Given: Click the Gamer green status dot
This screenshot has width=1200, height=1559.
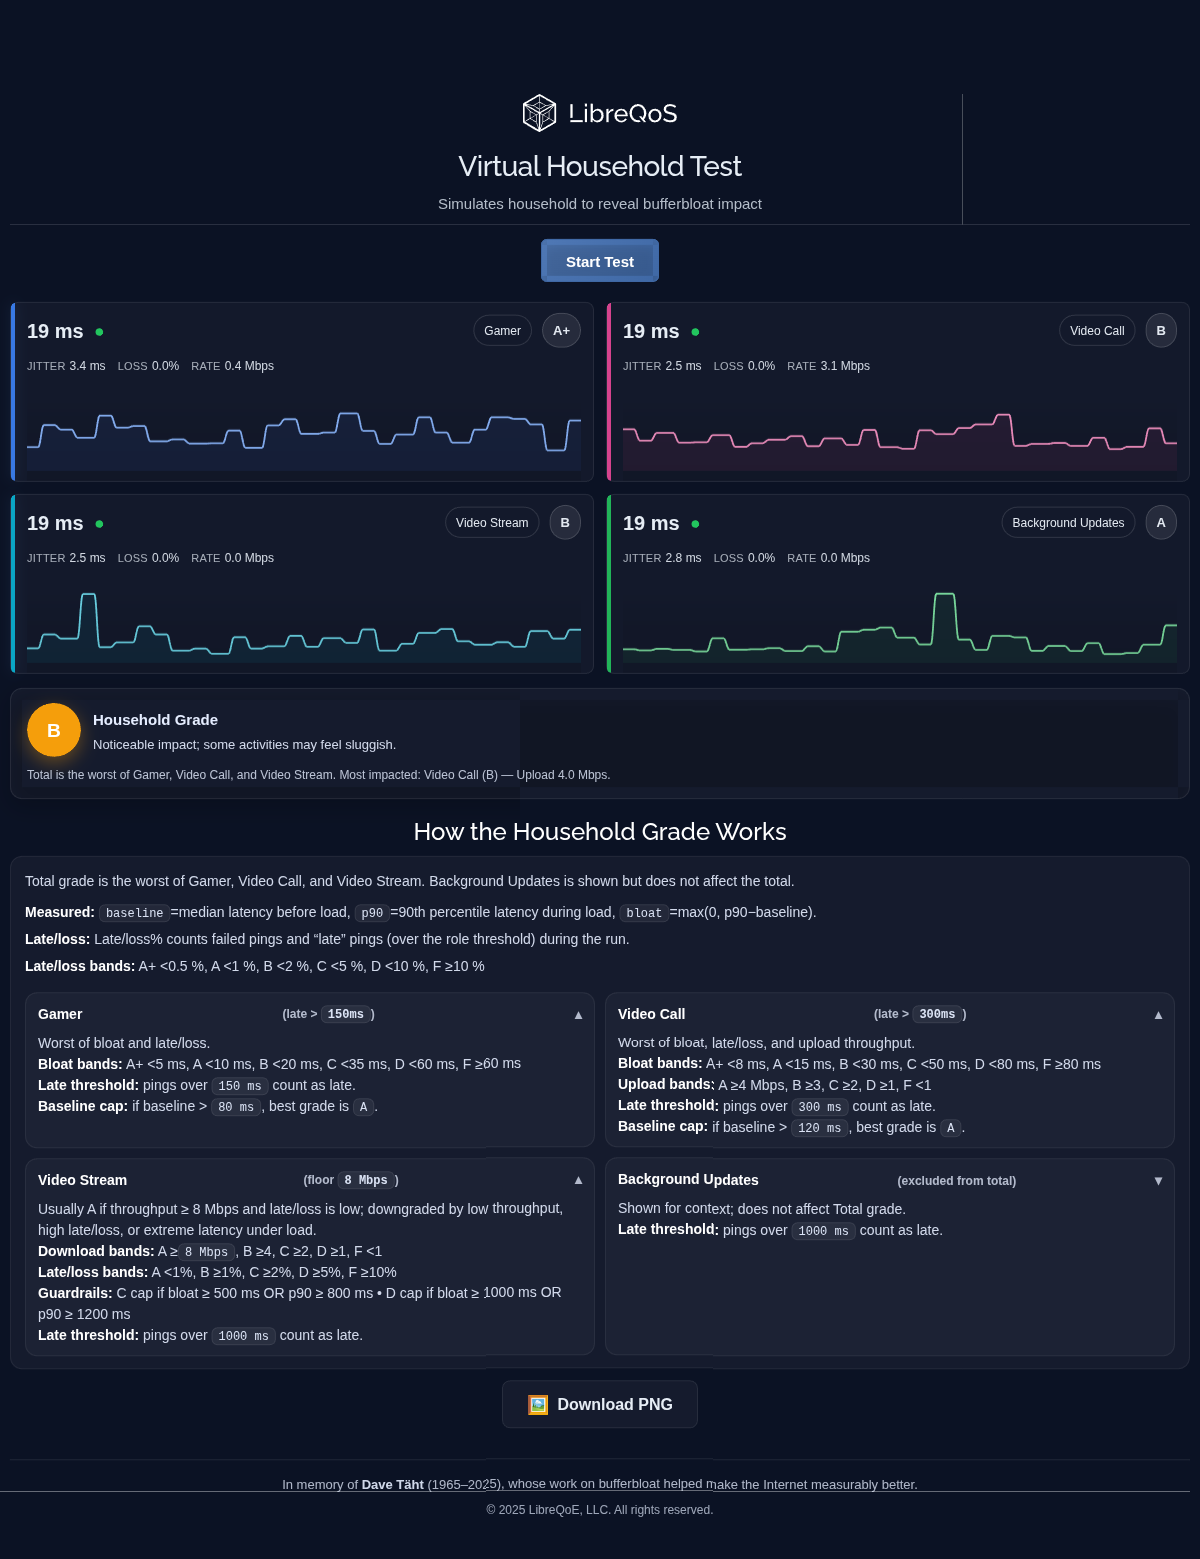Looking at the screenshot, I should (99, 332).
